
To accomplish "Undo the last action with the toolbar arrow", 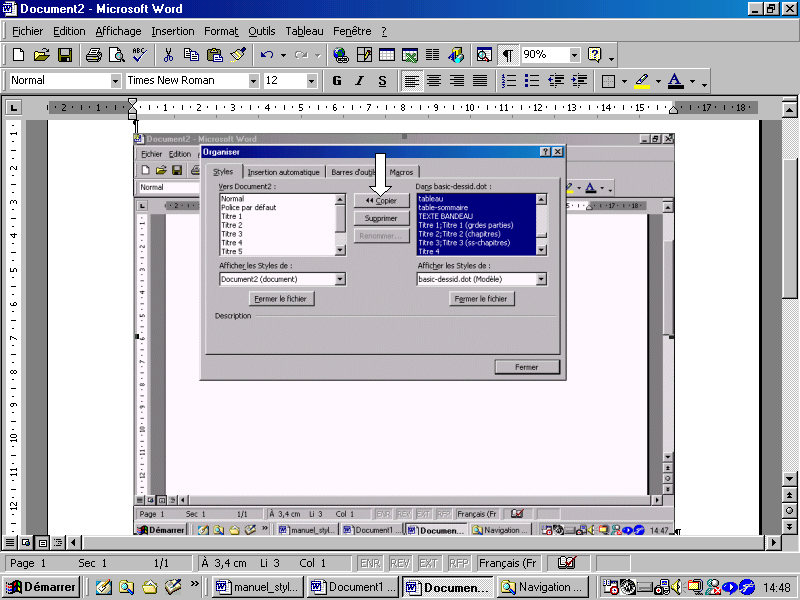I will coord(267,55).
